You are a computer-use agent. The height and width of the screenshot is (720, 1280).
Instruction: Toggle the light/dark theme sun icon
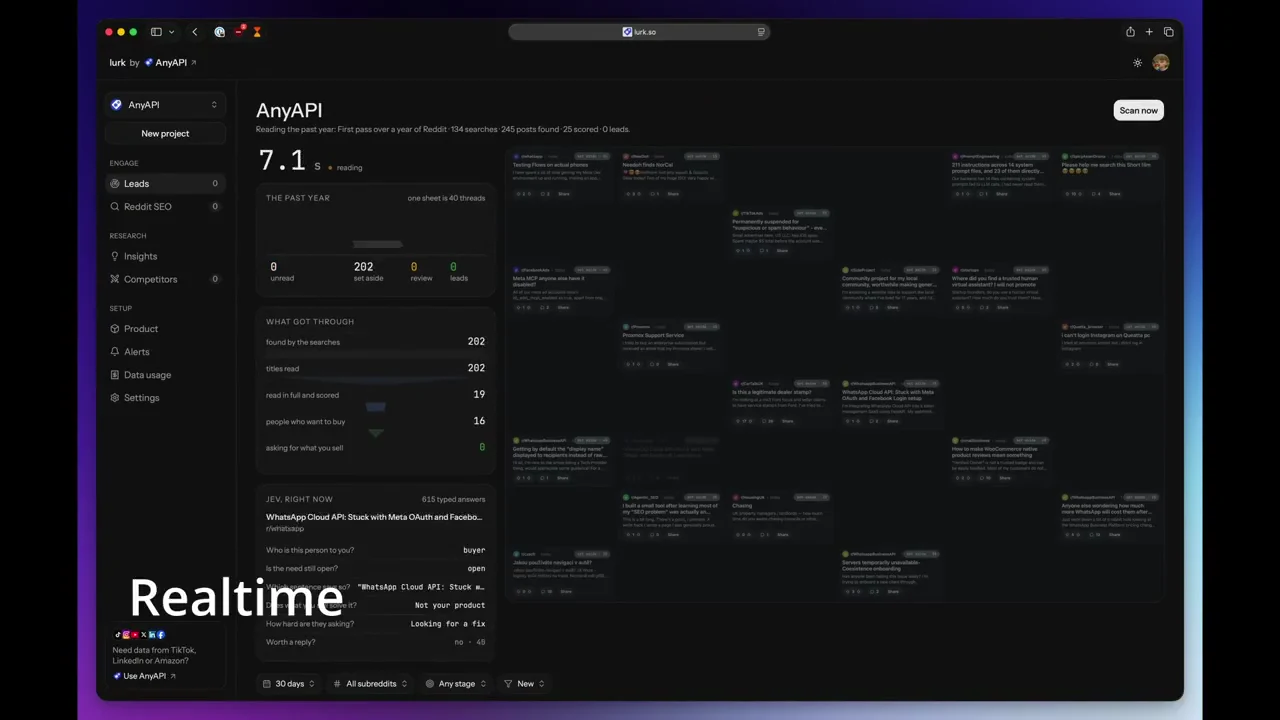click(x=1137, y=63)
